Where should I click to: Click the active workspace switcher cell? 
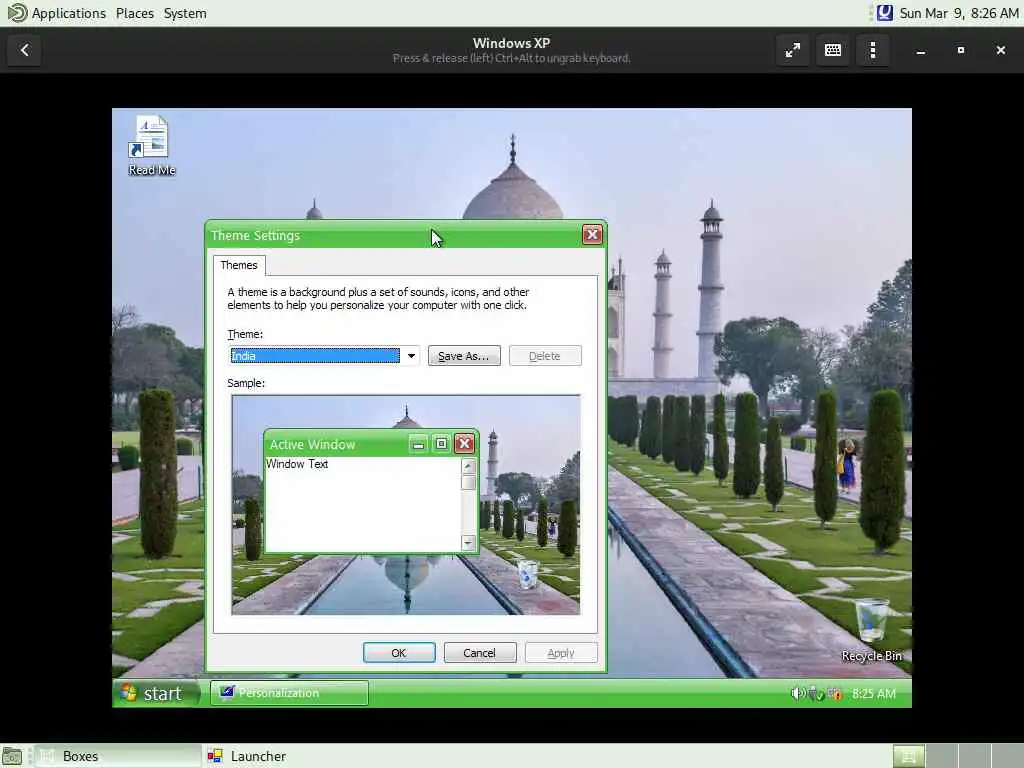coord(908,756)
